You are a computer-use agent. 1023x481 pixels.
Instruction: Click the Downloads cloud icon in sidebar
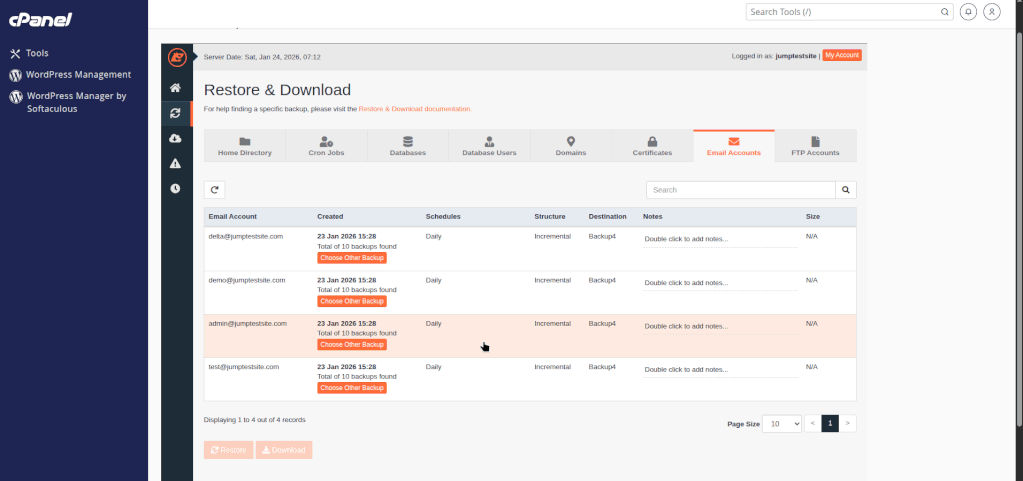point(175,138)
